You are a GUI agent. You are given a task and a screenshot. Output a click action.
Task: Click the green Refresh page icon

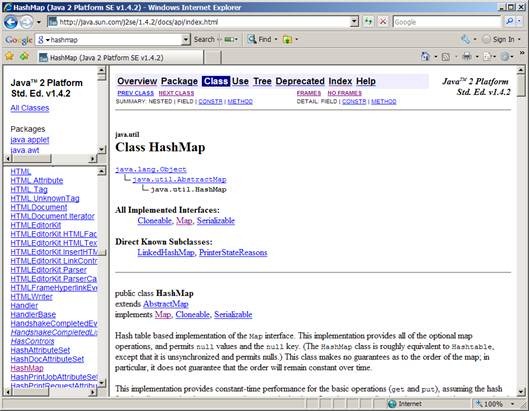pyautogui.click(x=368, y=22)
